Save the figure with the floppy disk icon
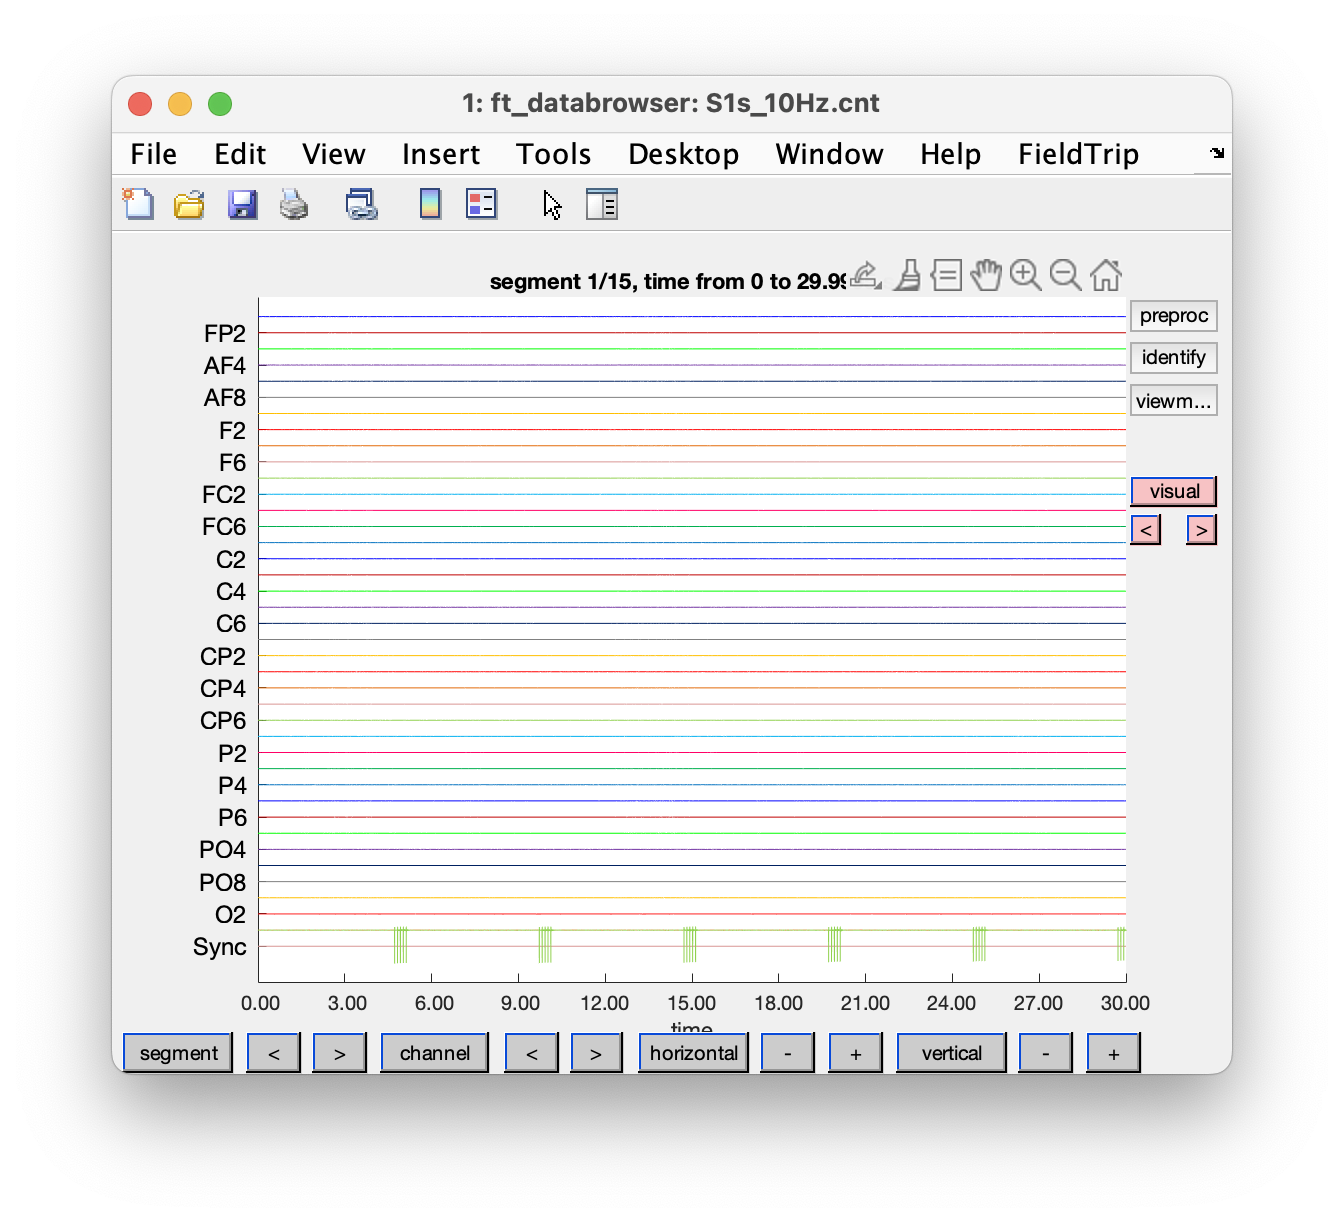The image size is (1344, 1222). tap(242, 204)
